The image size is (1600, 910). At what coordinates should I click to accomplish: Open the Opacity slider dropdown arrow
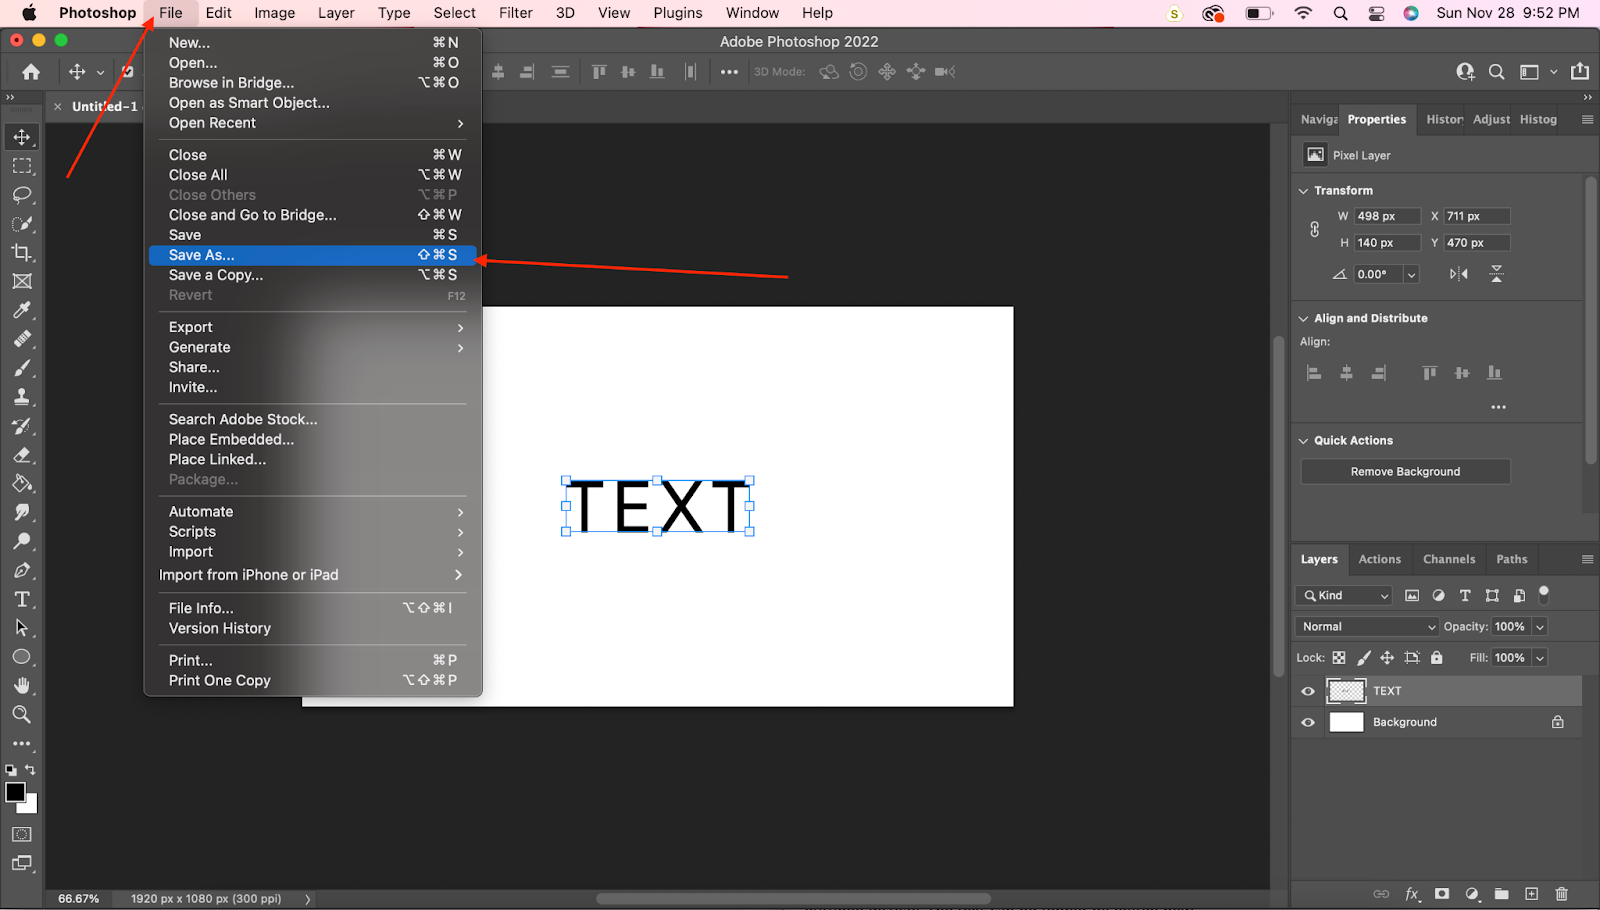(x=1540, y=627)
